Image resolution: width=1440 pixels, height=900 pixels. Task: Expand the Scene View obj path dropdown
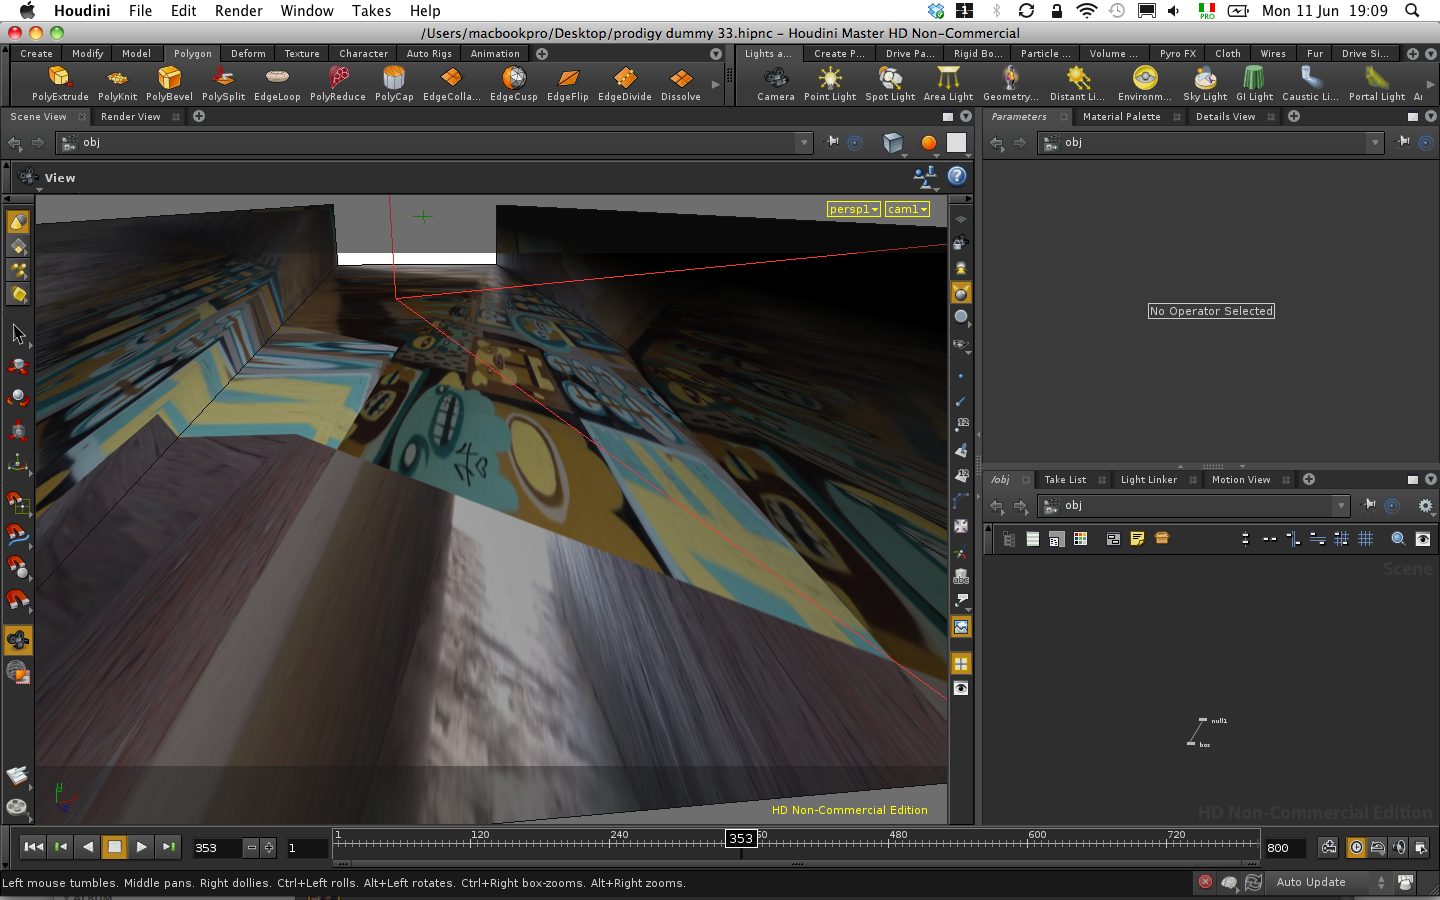(804, 142)
